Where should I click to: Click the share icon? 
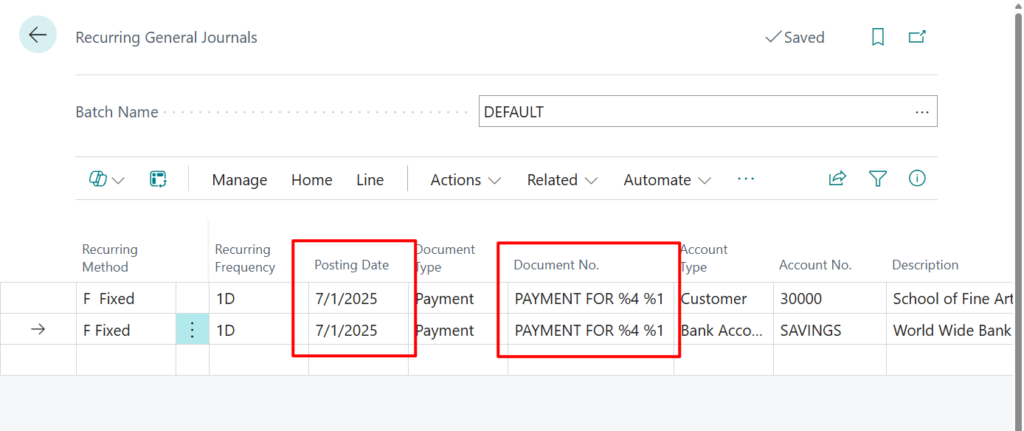[837, 179]
